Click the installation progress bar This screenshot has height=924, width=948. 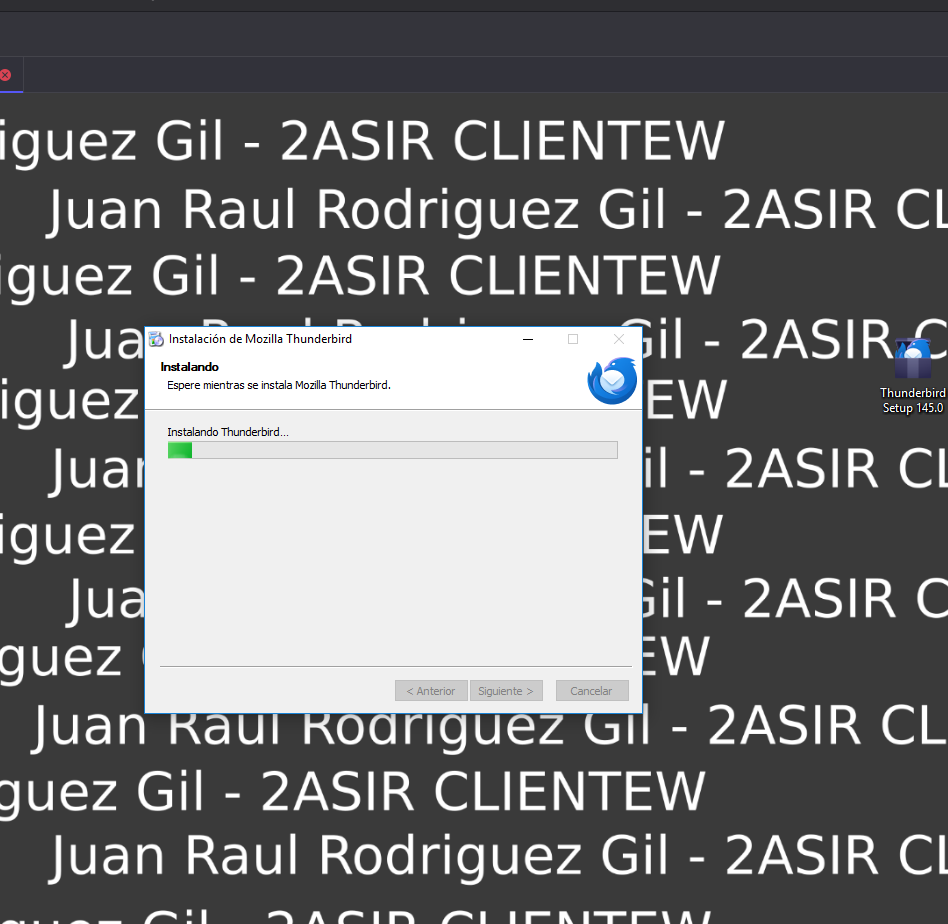392,450
